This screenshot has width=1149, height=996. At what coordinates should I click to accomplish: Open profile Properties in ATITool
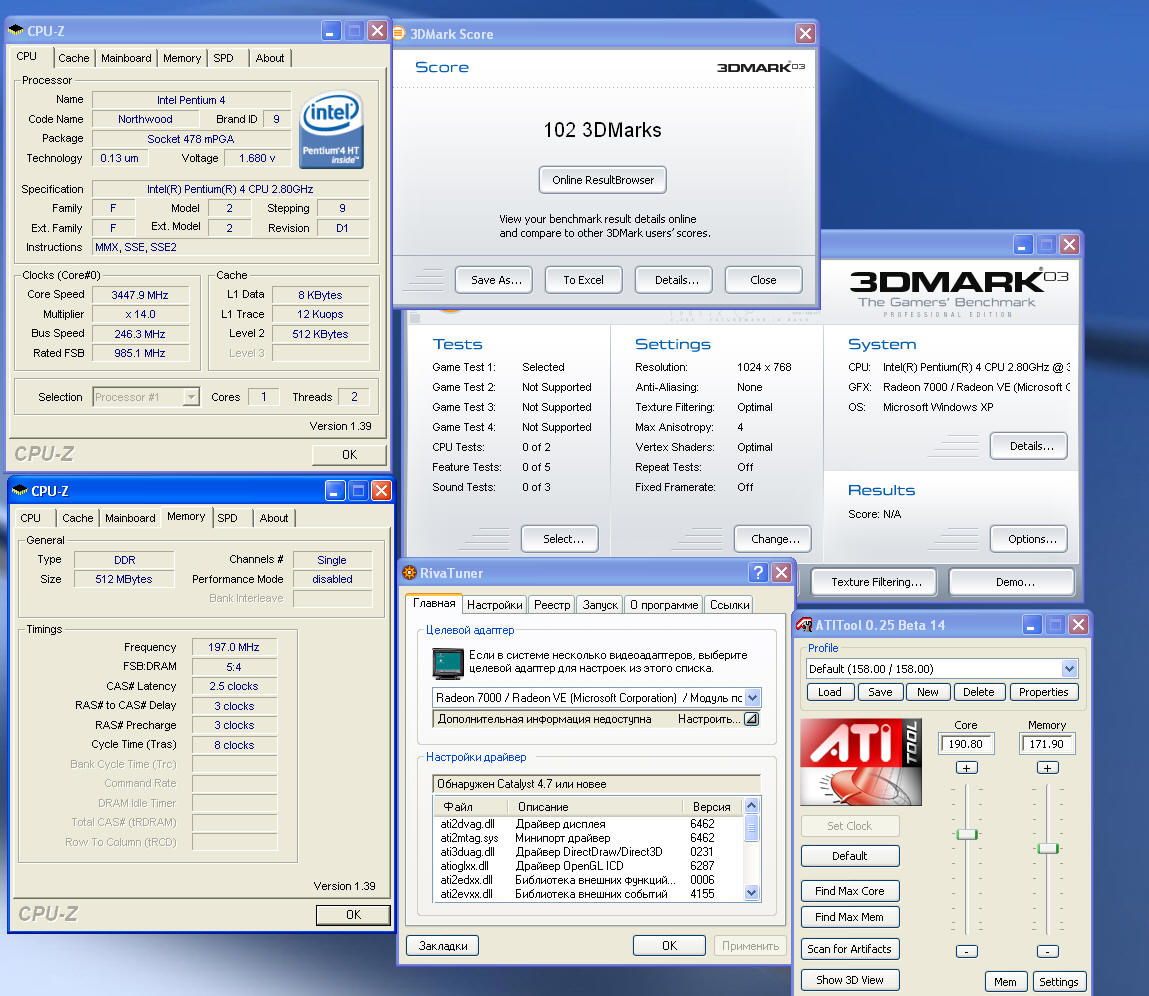[1043, 692]
